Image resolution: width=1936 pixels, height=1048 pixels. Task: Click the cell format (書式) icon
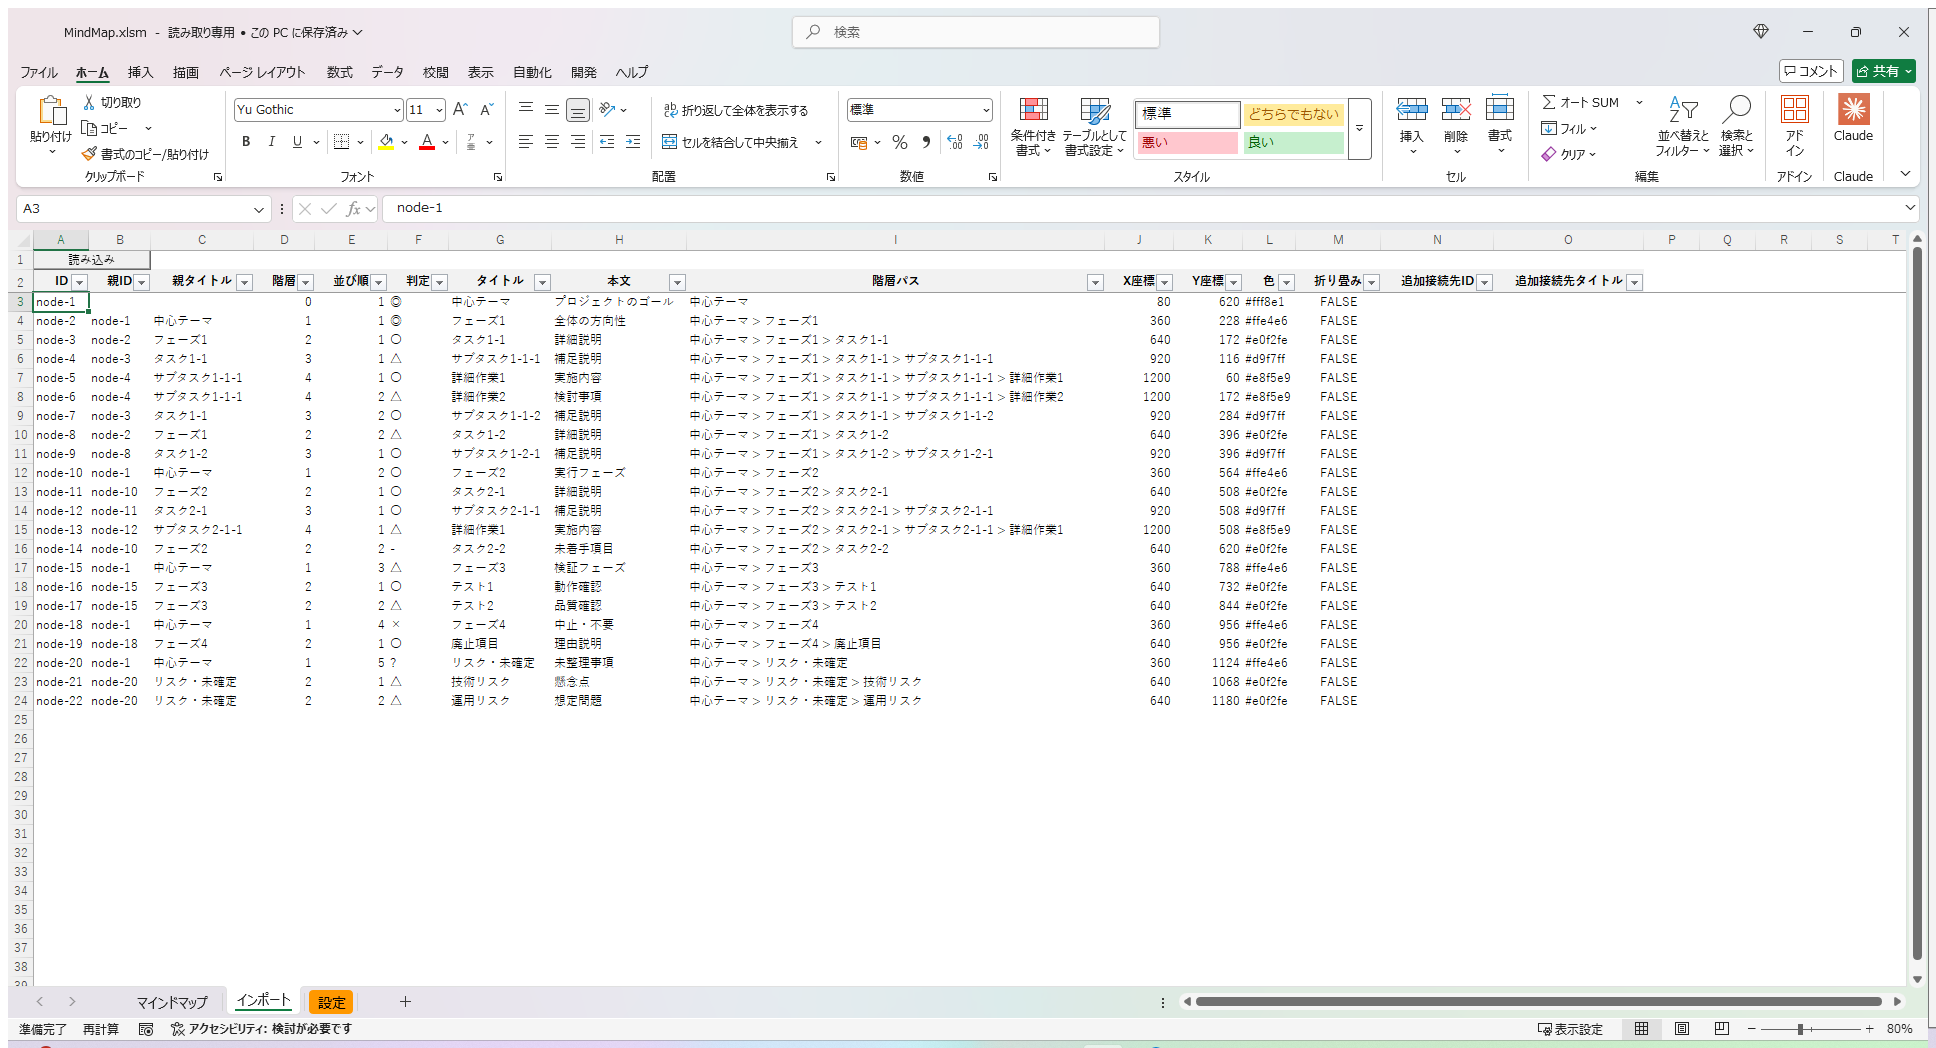1500,109
